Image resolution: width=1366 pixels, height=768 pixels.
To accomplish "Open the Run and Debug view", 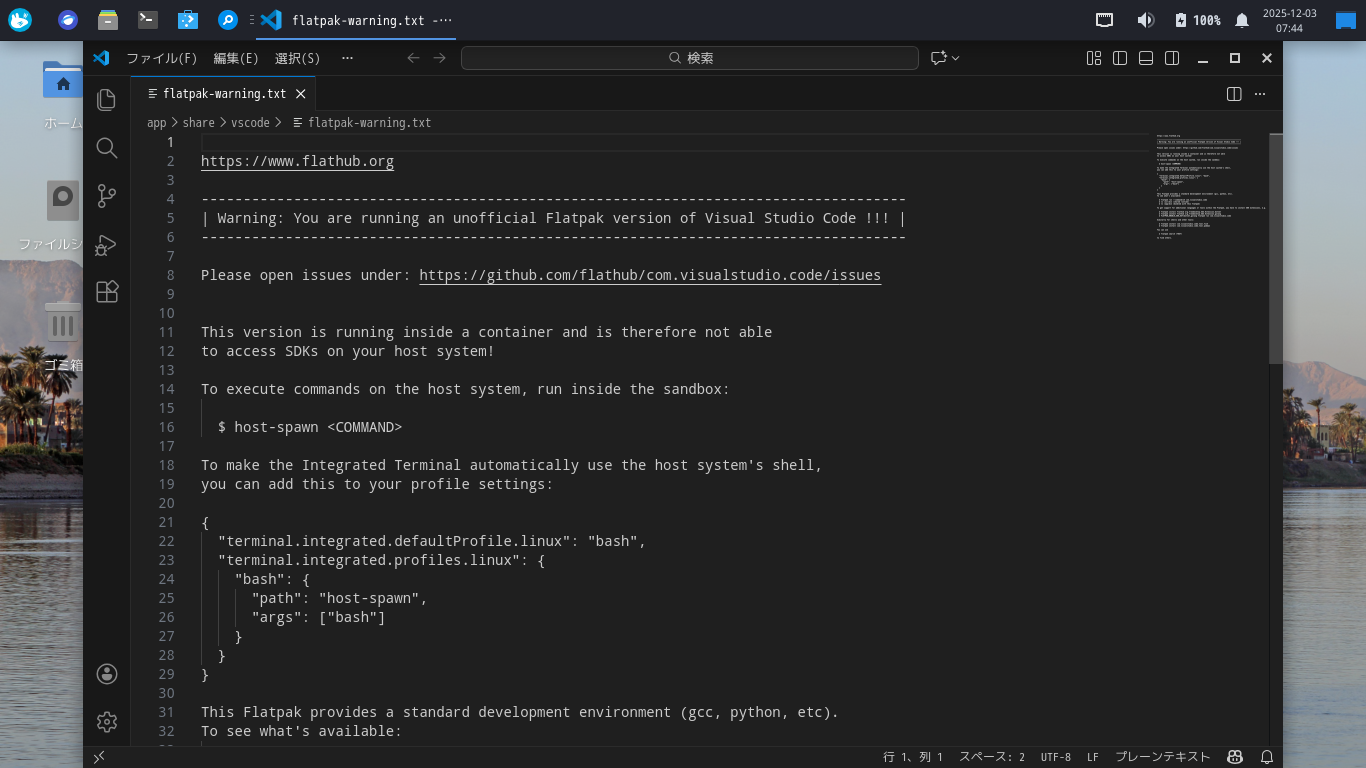I will (x=107, y=244).
